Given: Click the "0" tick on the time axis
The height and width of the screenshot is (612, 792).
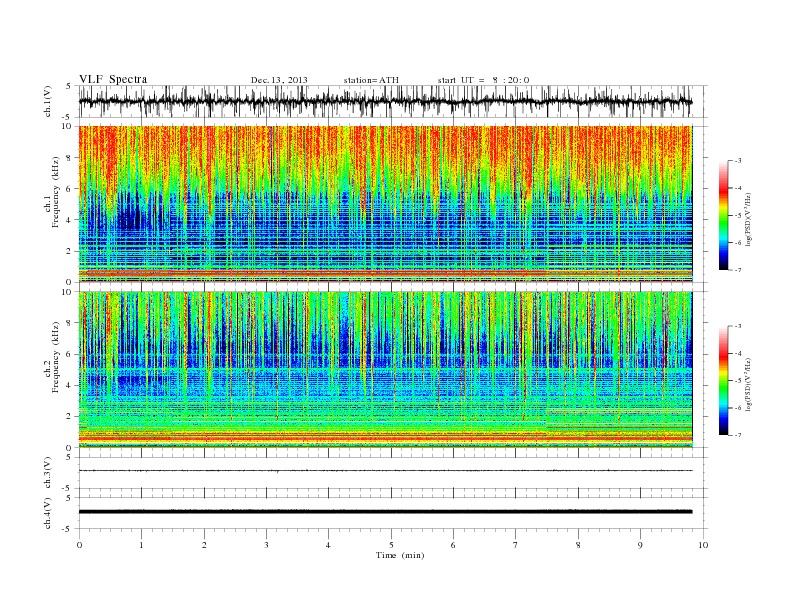Looking at the screenshot, I should click(x=79, y=545).
